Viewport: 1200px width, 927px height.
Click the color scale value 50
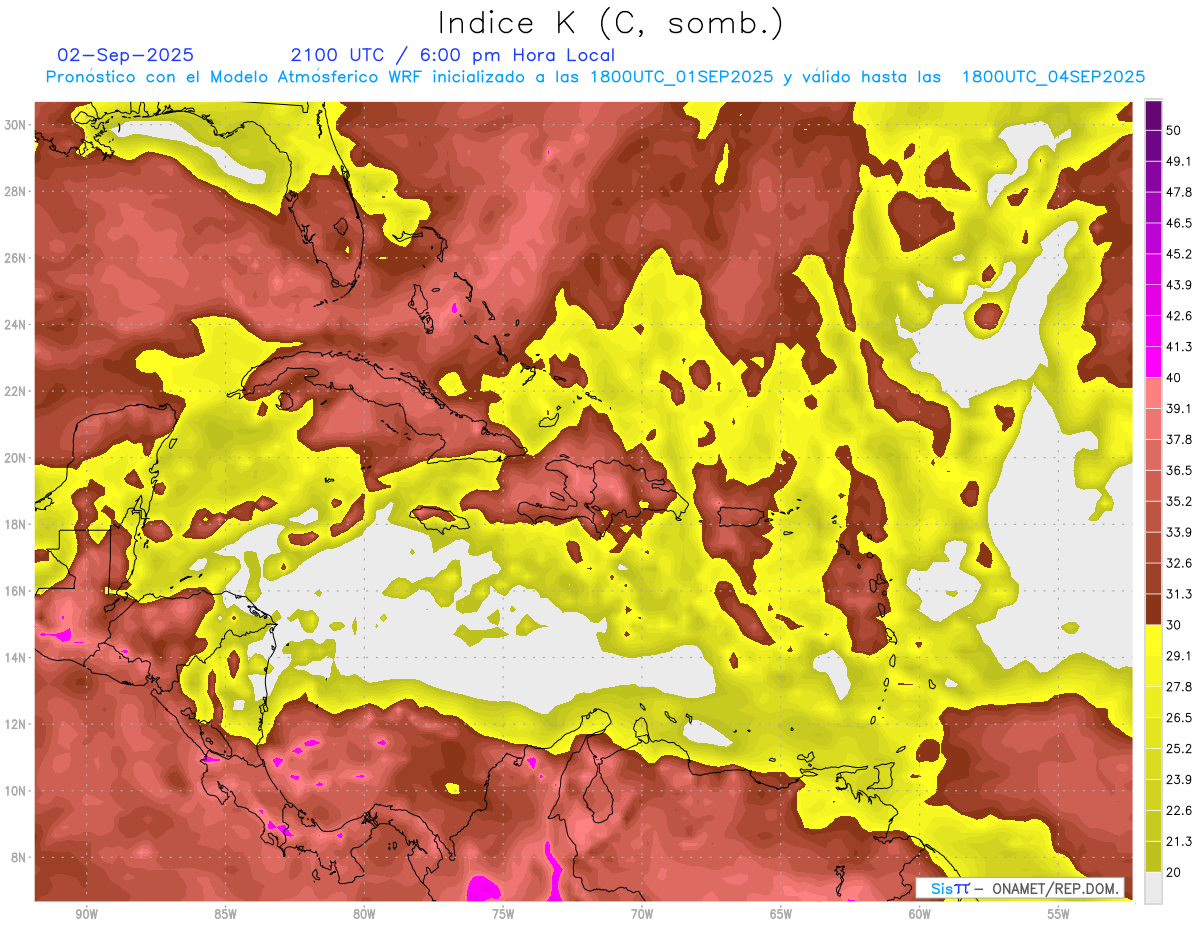pyautogui.click(x=1174, y=131)
